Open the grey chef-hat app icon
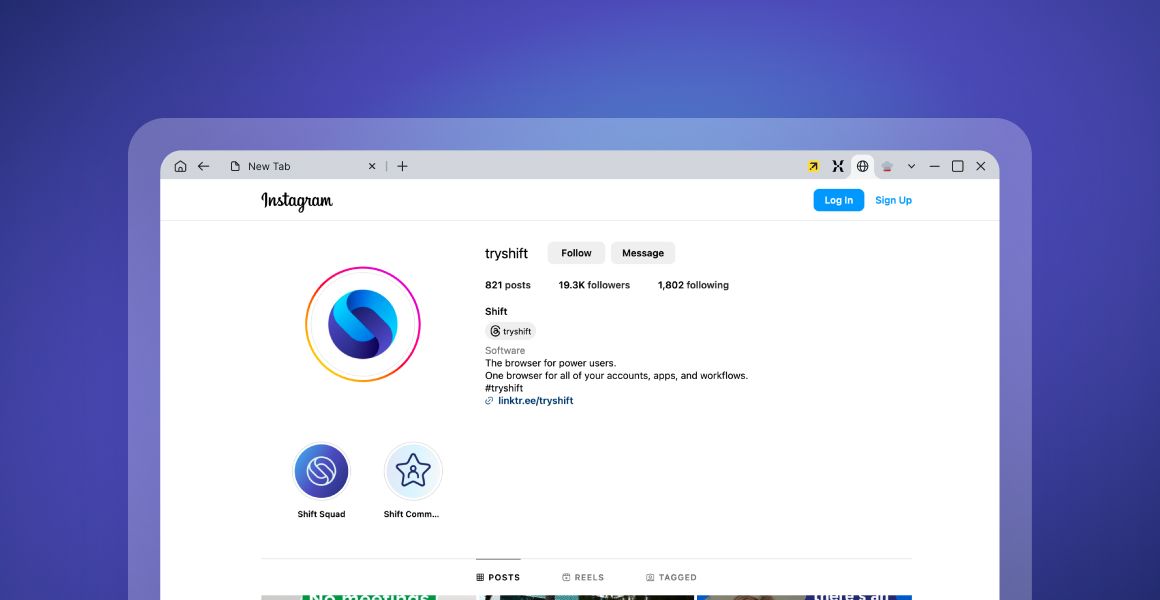The height and width of the screenshot is (600, 1160). [887, 166]
